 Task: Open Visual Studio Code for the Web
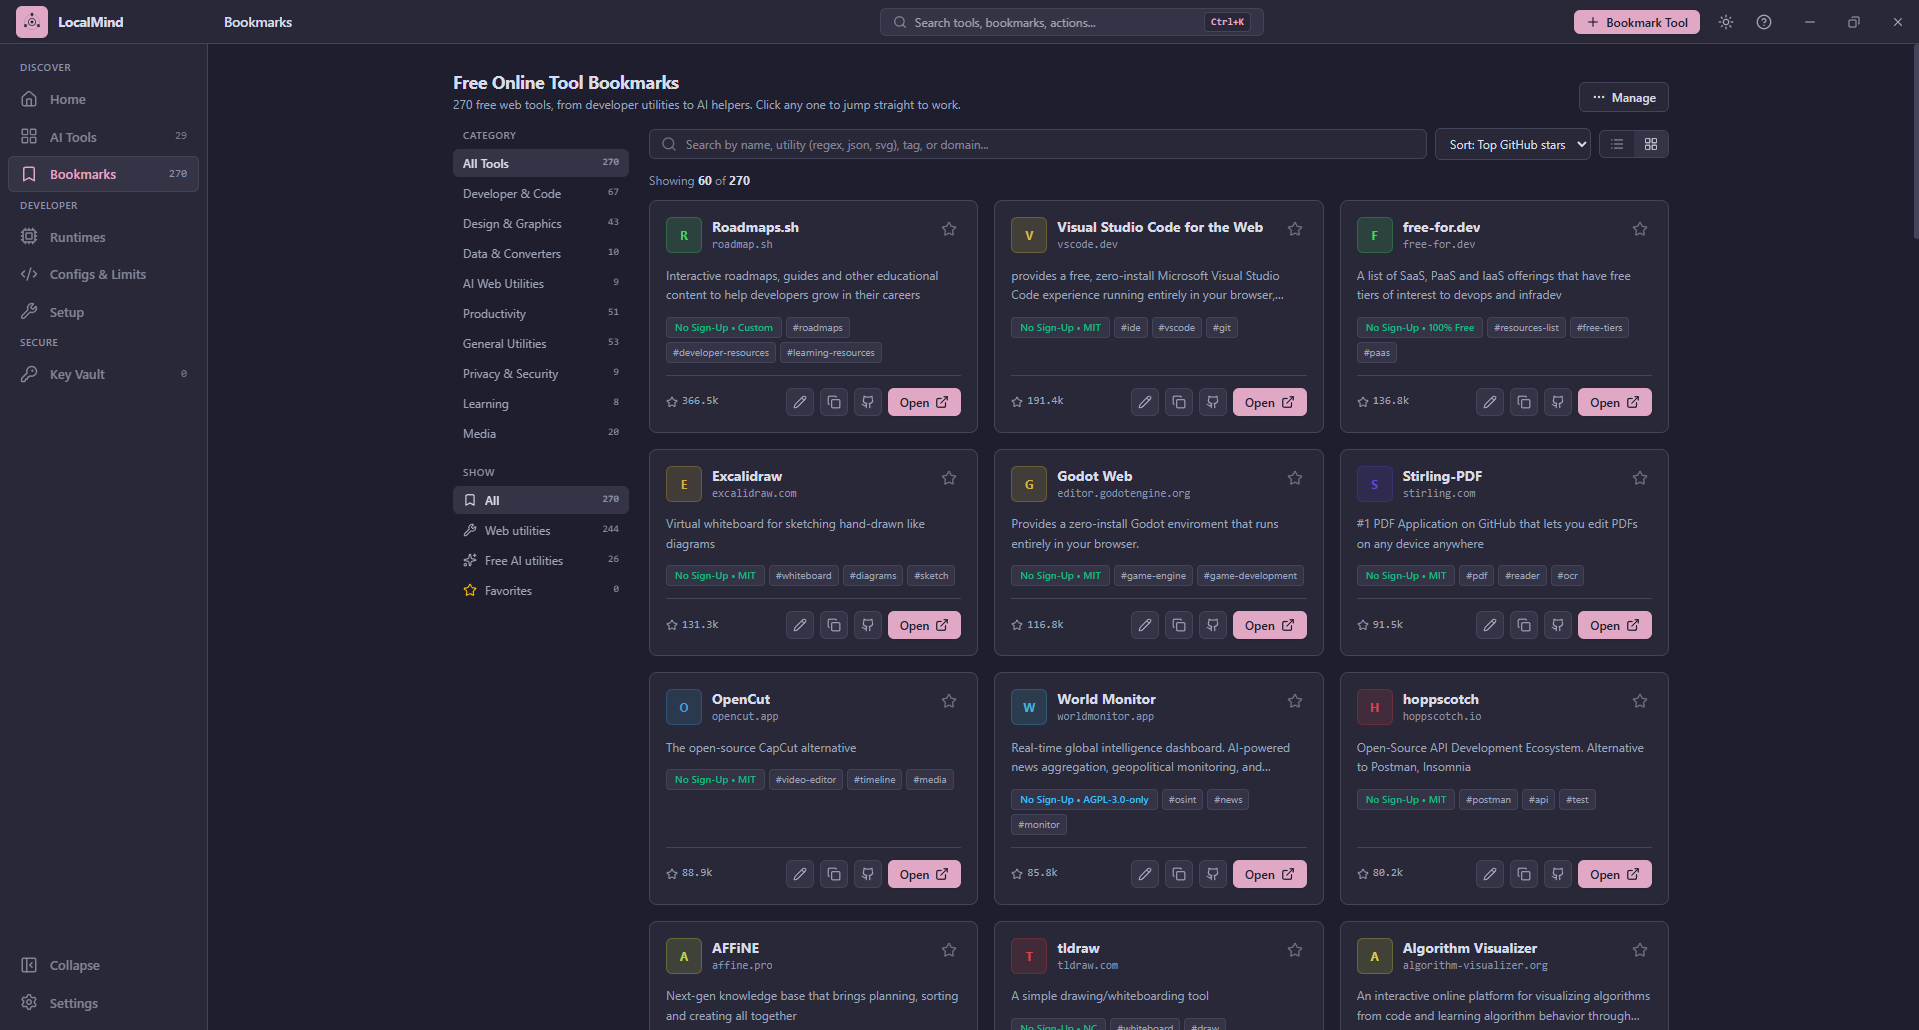(x=1269, y=402)
